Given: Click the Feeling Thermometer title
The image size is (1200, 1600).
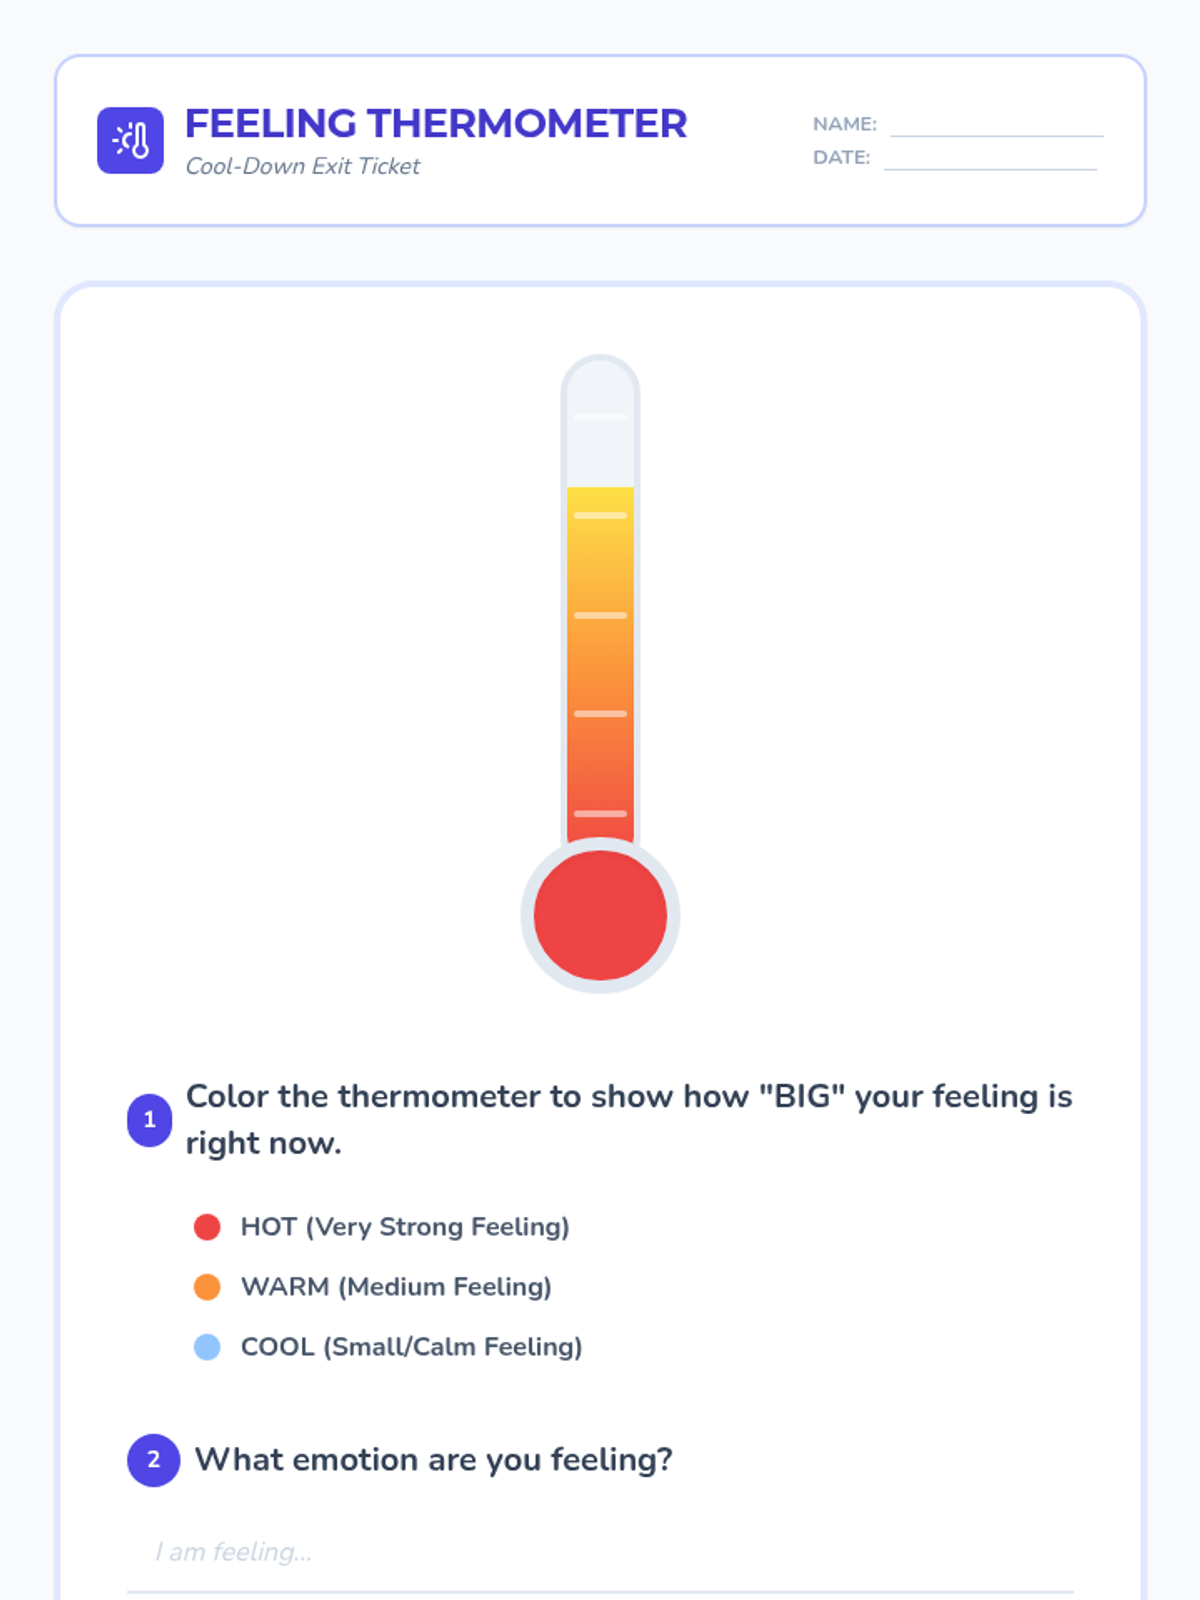Looking at the screenshot, I should point(436,124).
